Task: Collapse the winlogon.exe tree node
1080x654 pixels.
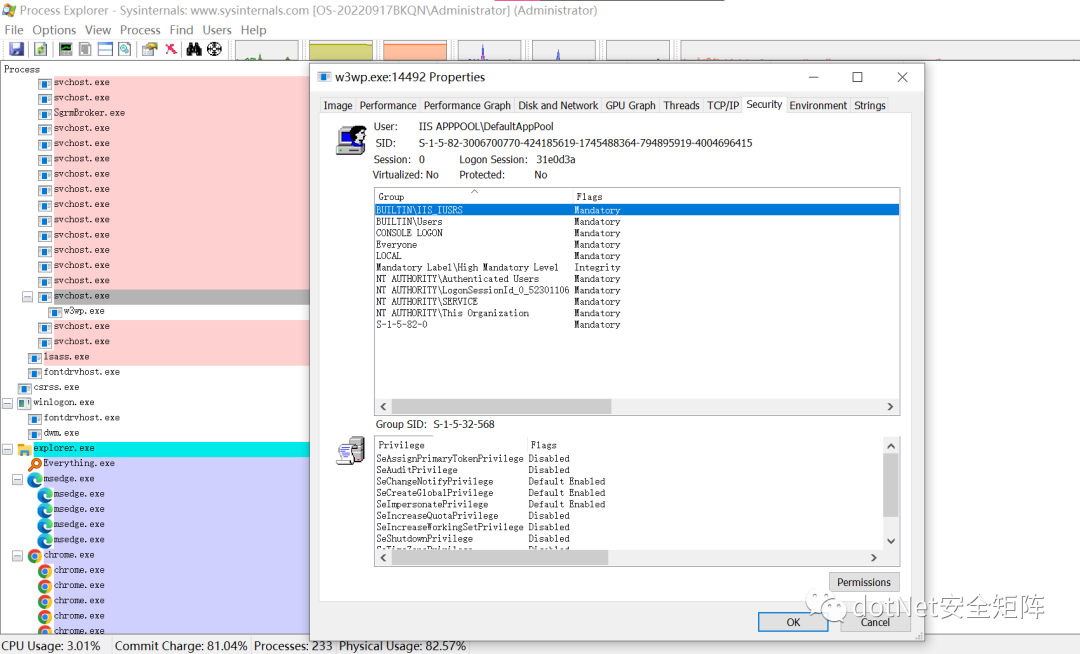Action: pos(8,403)
